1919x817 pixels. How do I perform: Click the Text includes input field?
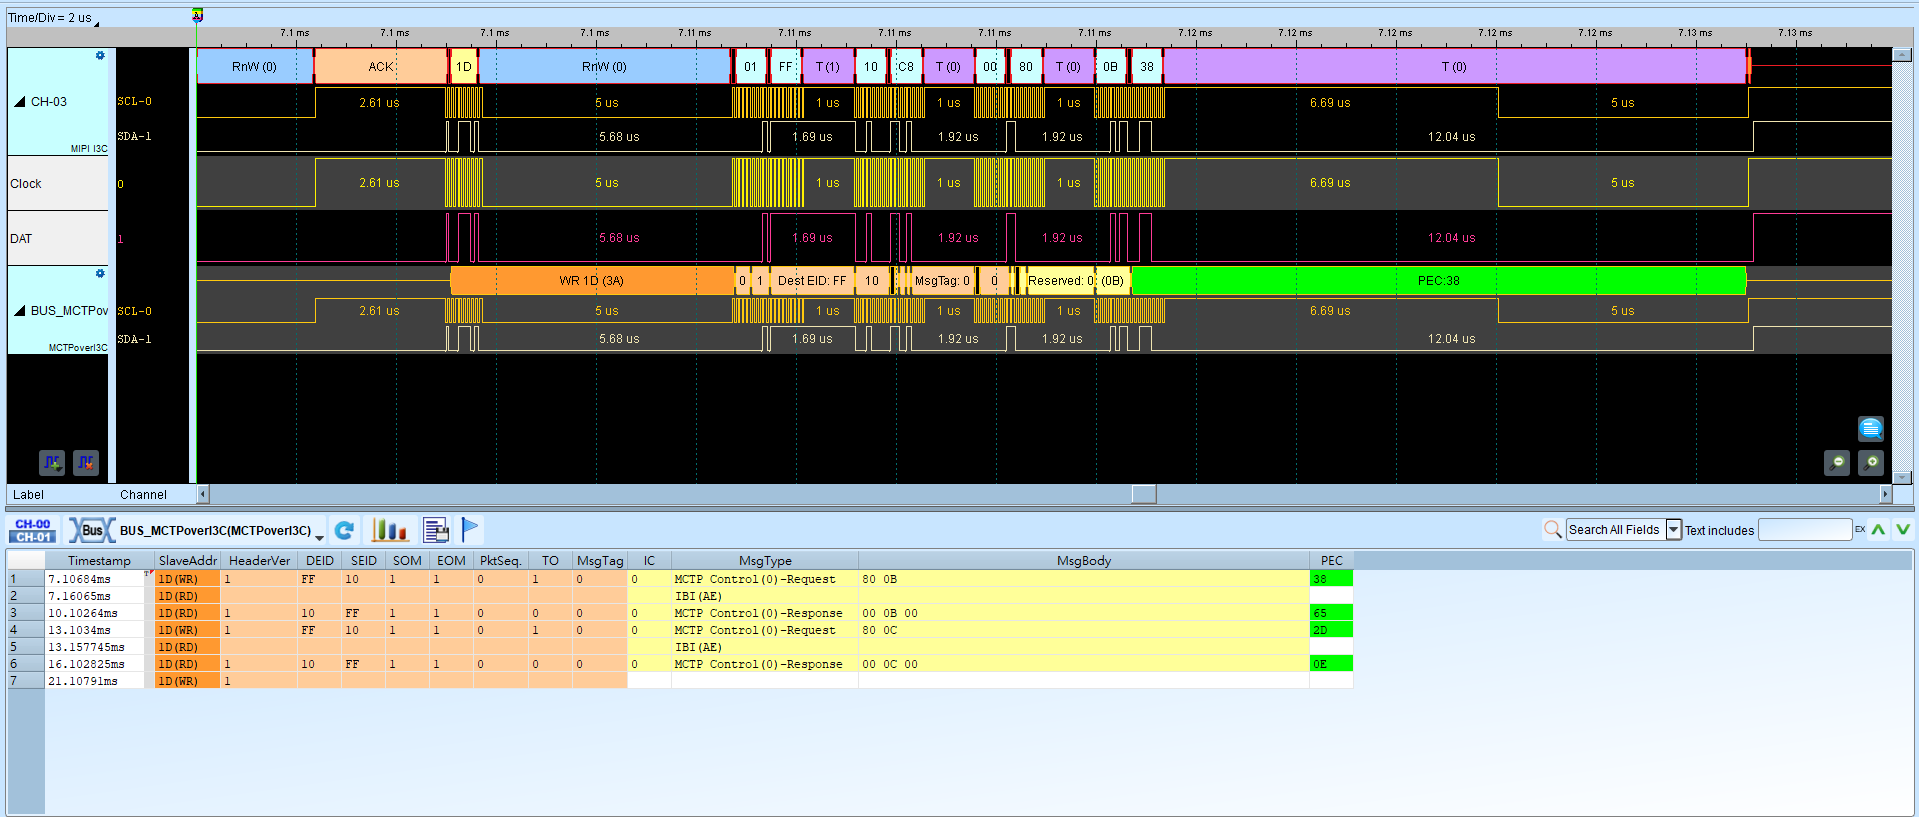coord(1805,530)
